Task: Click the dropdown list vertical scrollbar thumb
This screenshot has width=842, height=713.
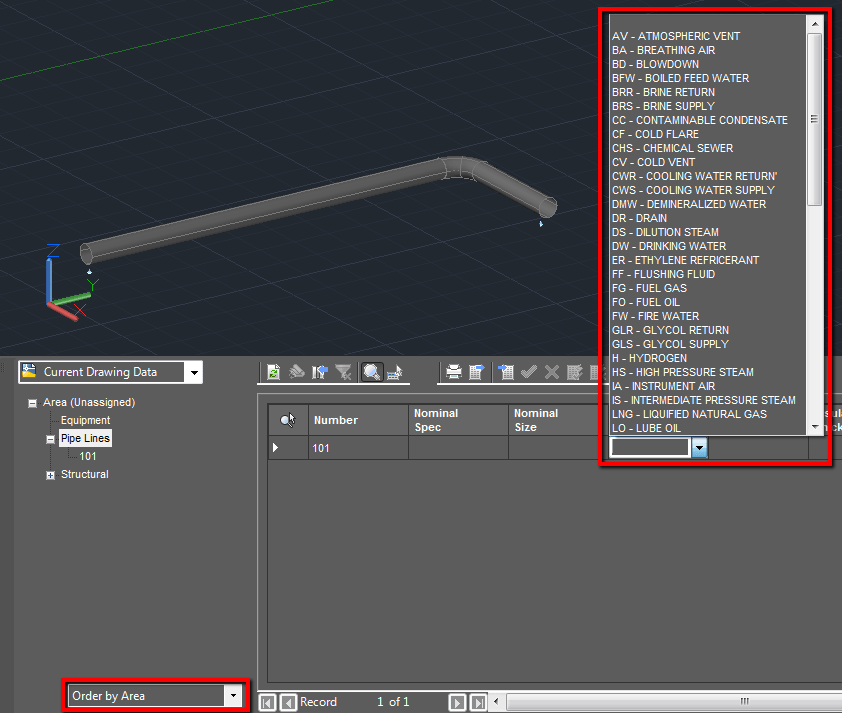Action: 815,119
